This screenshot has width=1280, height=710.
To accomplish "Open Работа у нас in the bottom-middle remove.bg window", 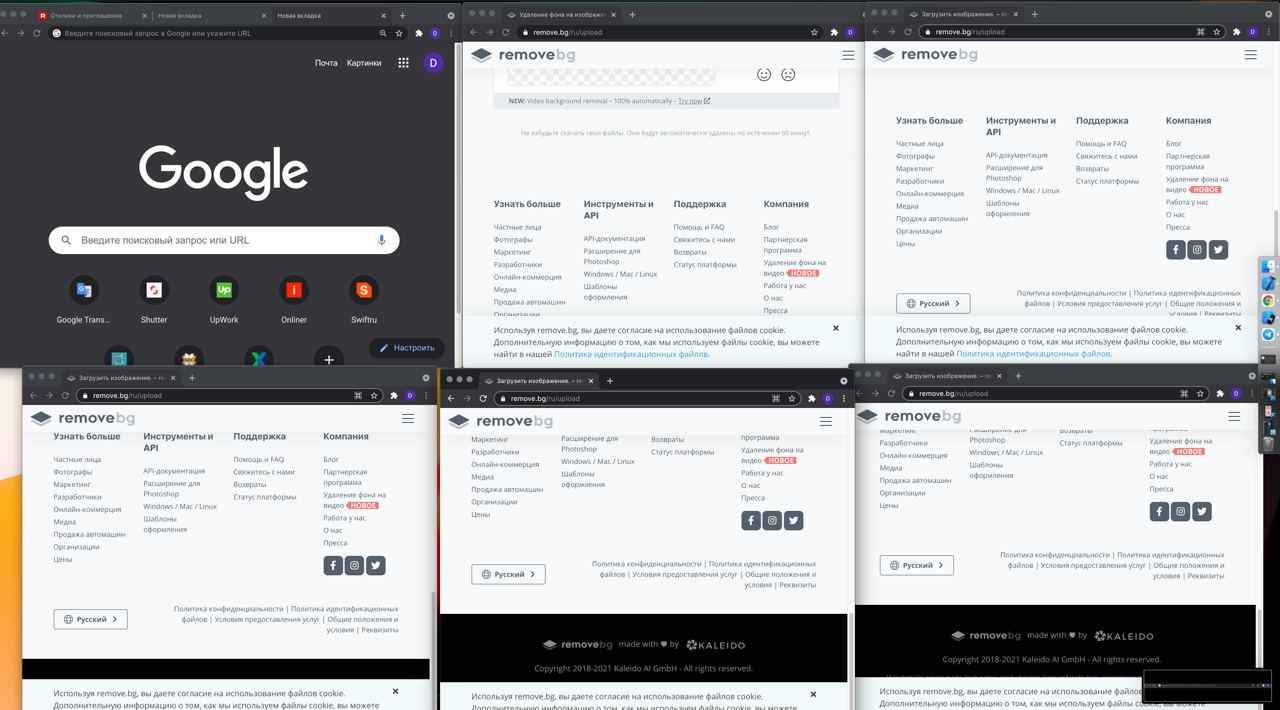I will point(762,473).
